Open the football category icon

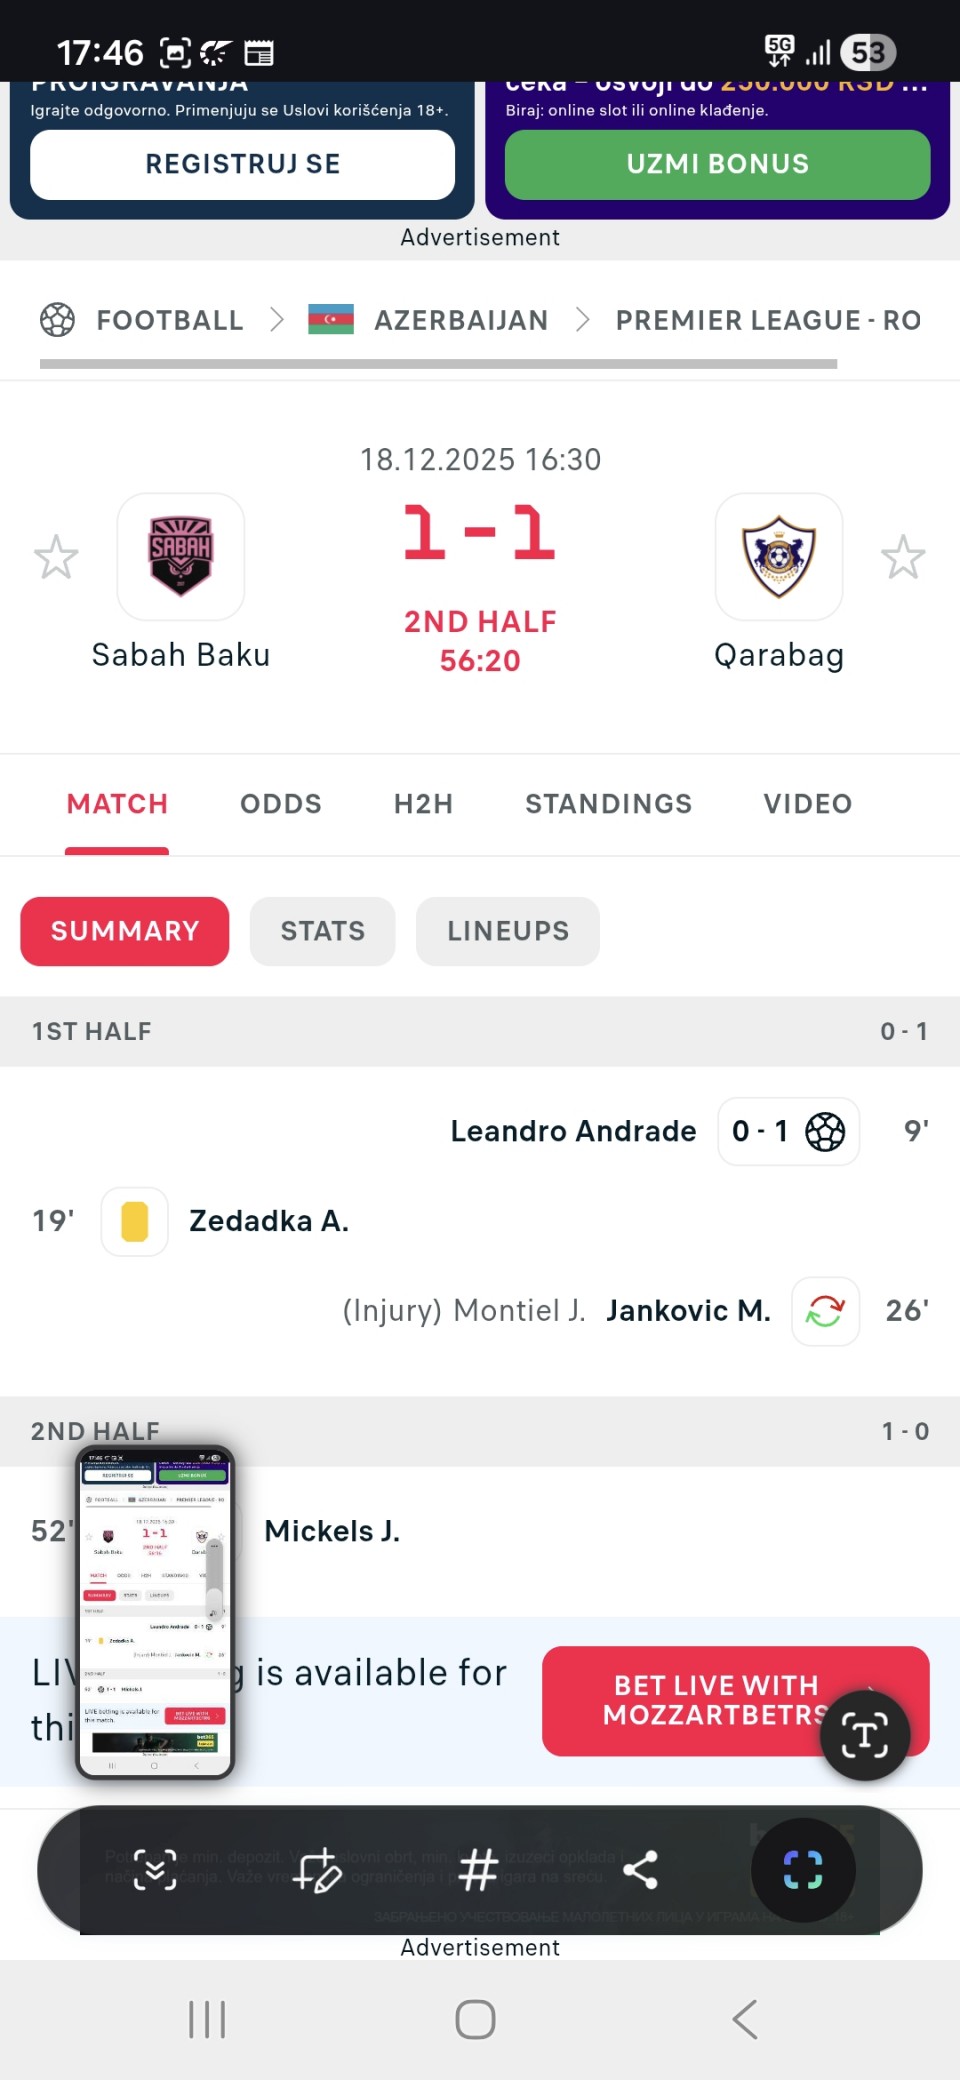[57, 320]
